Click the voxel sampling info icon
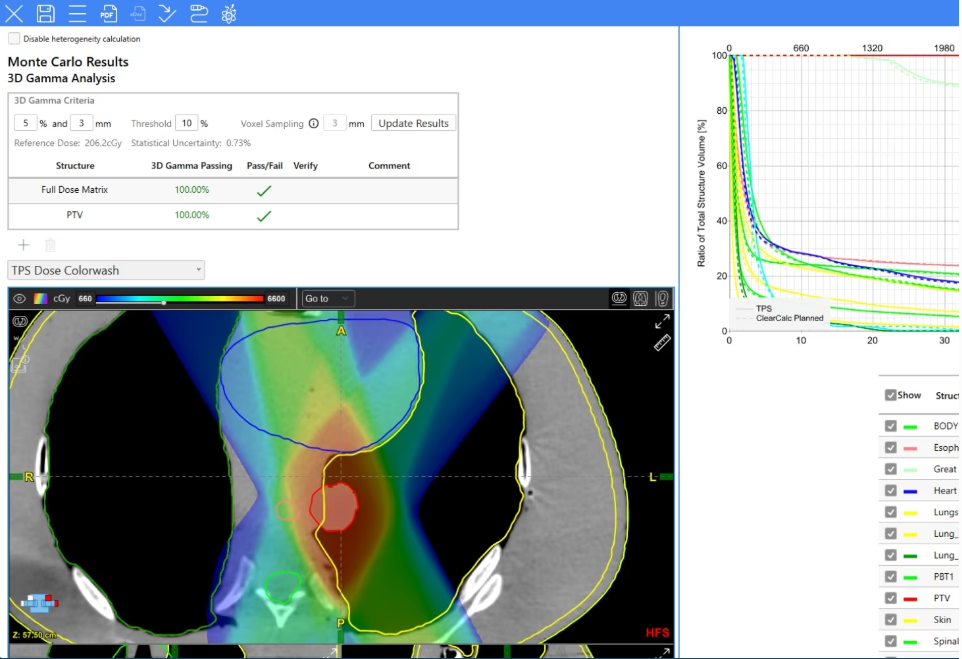The image size is (962, 659). [x=314, y=123]
